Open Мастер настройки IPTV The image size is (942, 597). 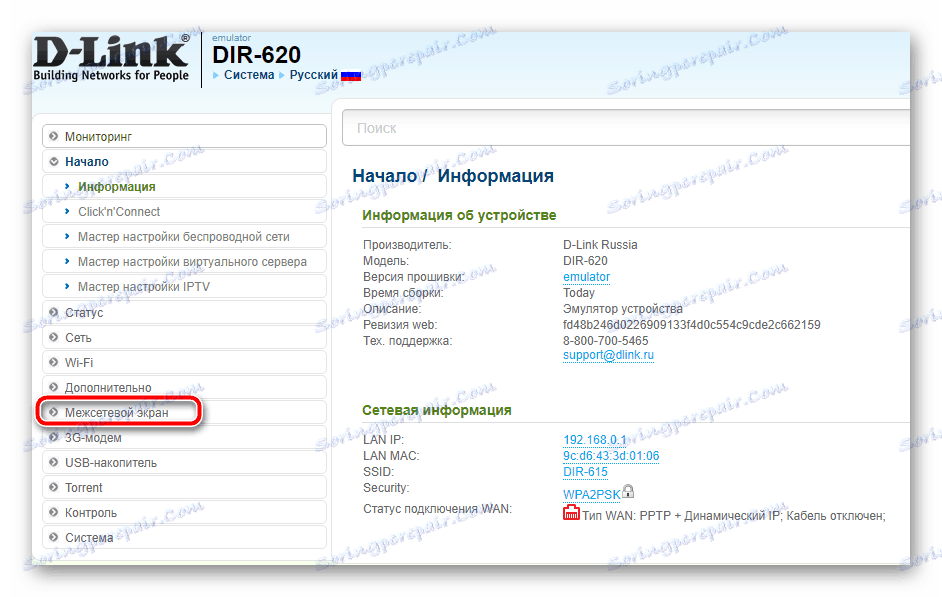point(184,286)
